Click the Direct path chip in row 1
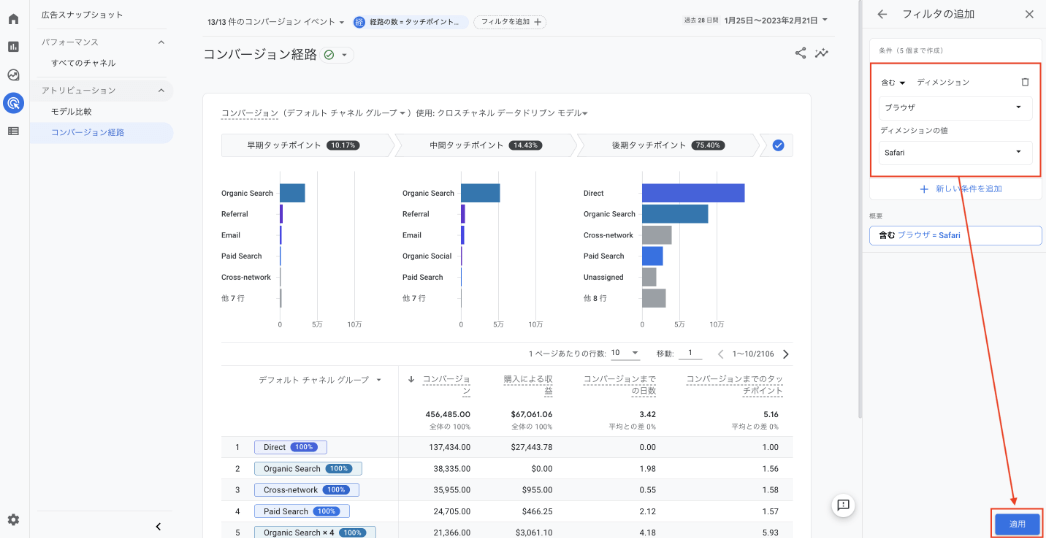 click(290, 447)
